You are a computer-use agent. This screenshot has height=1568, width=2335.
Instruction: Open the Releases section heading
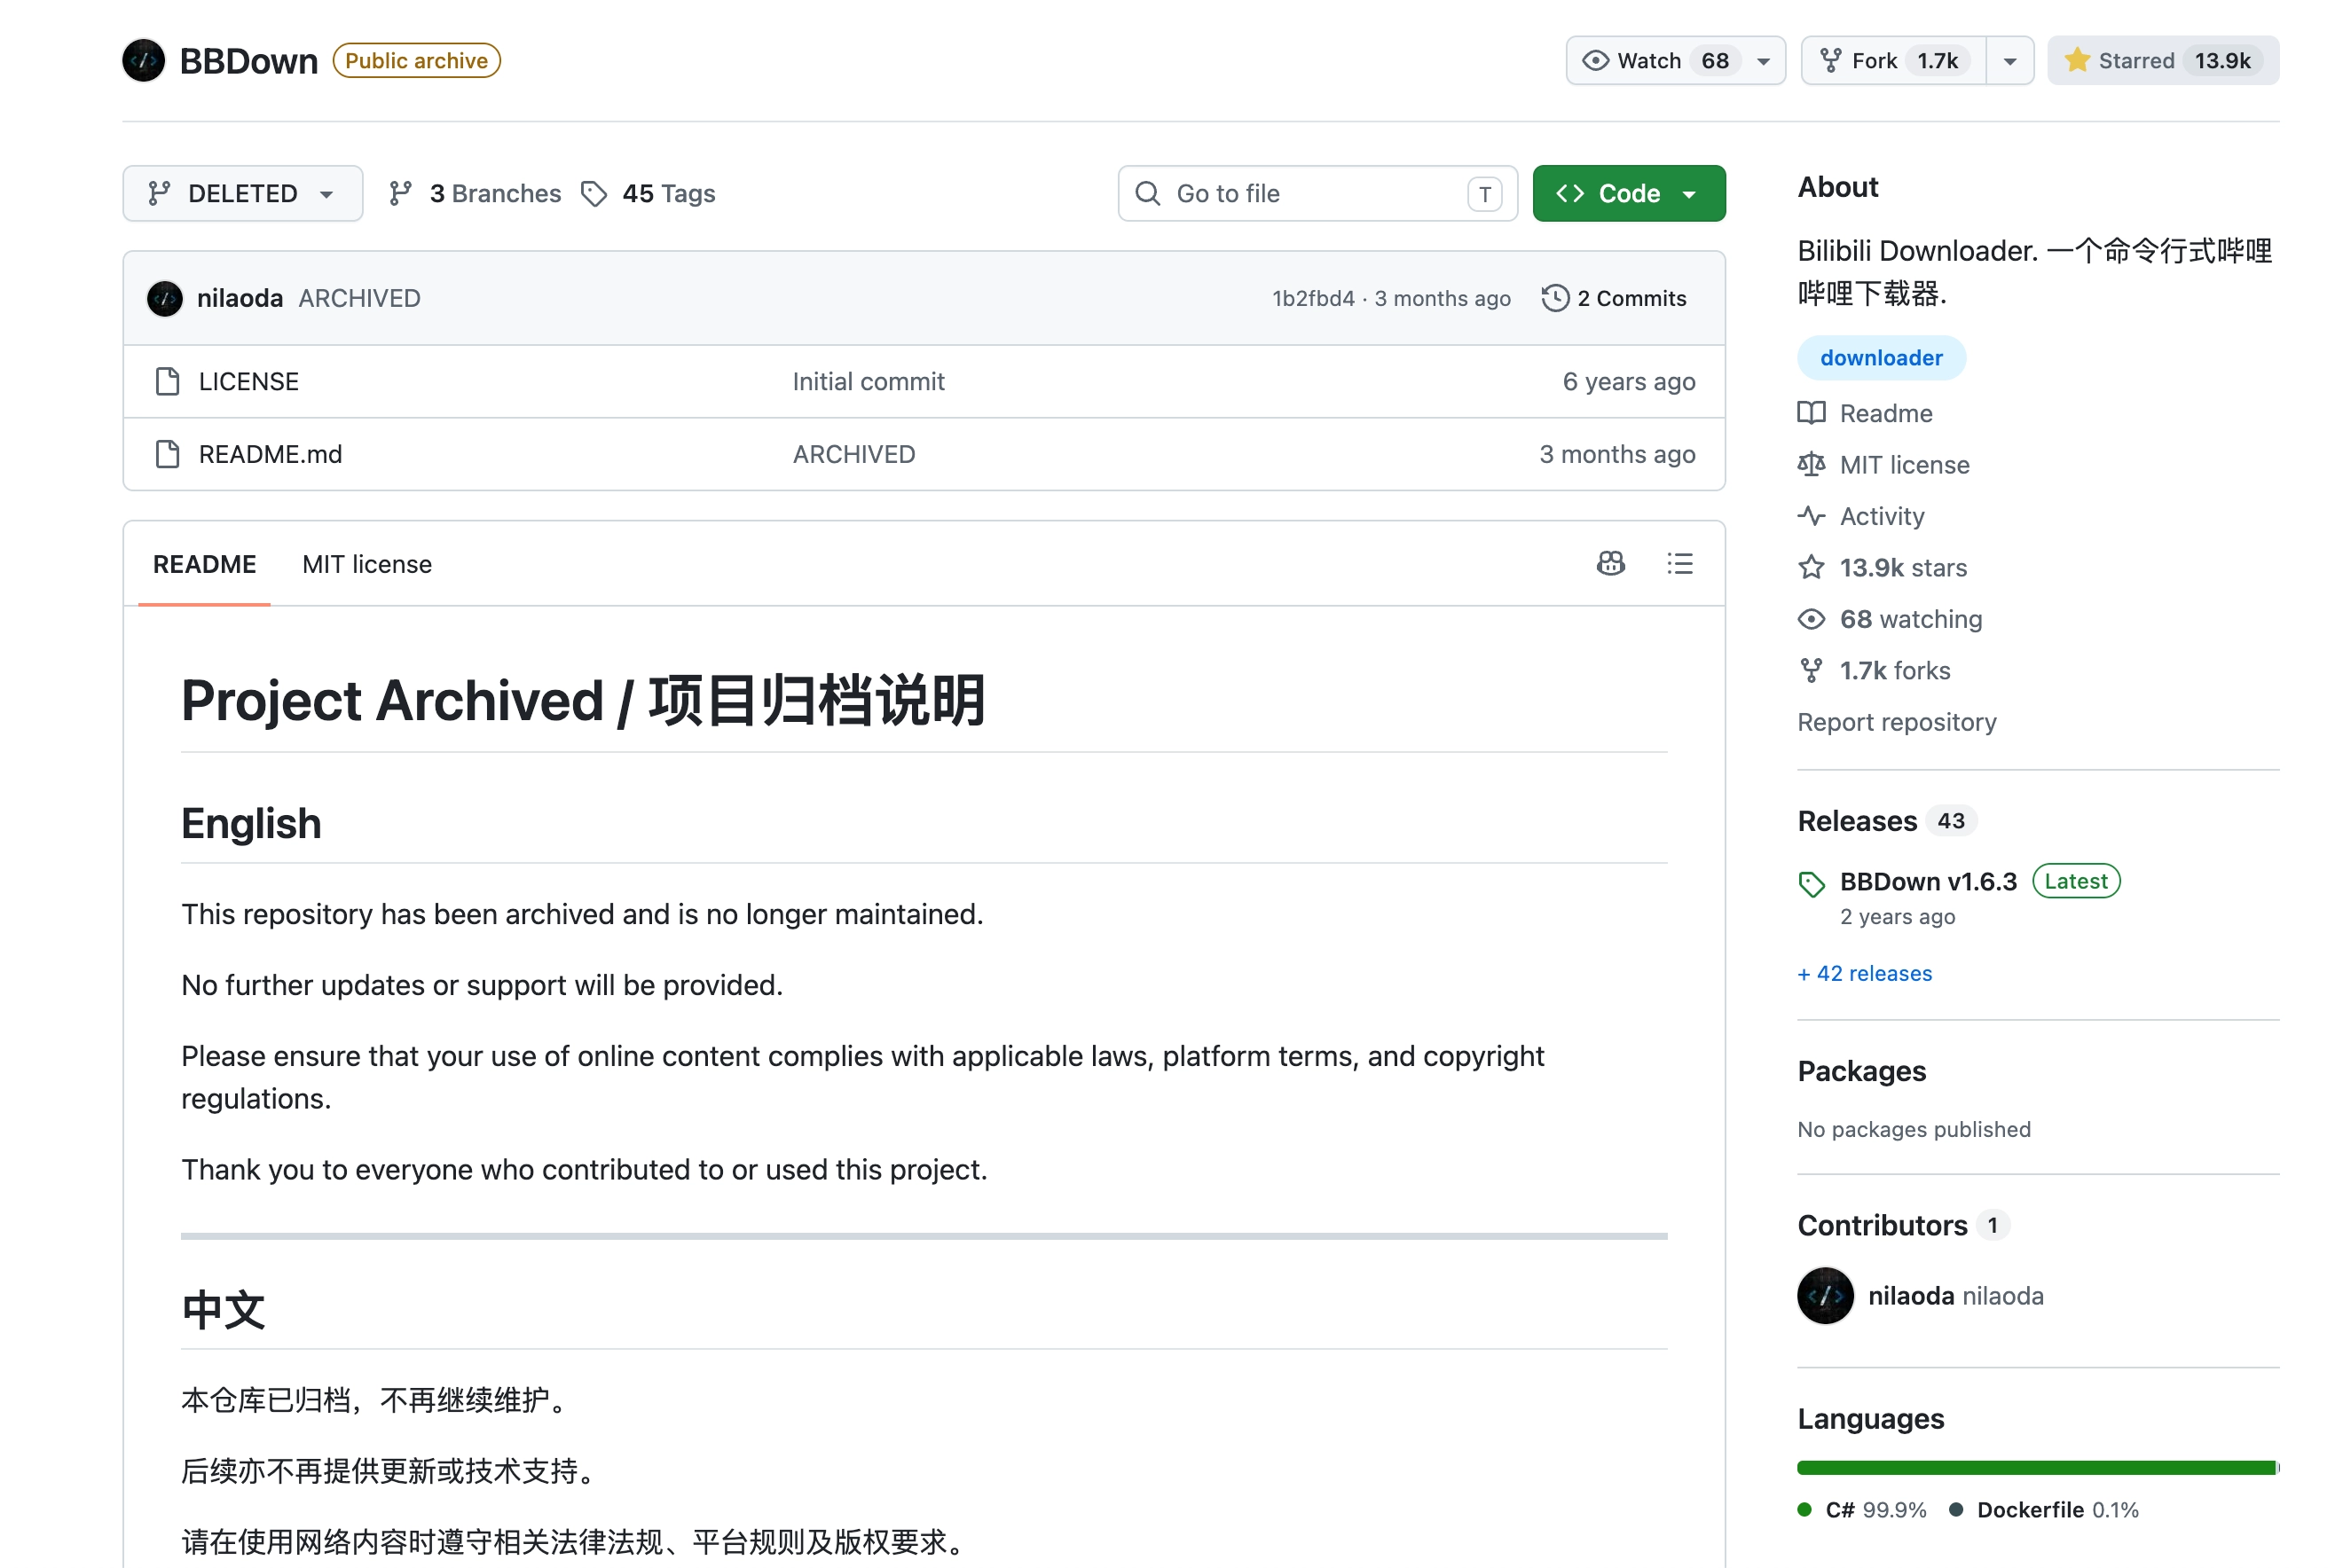(1857, 821)
